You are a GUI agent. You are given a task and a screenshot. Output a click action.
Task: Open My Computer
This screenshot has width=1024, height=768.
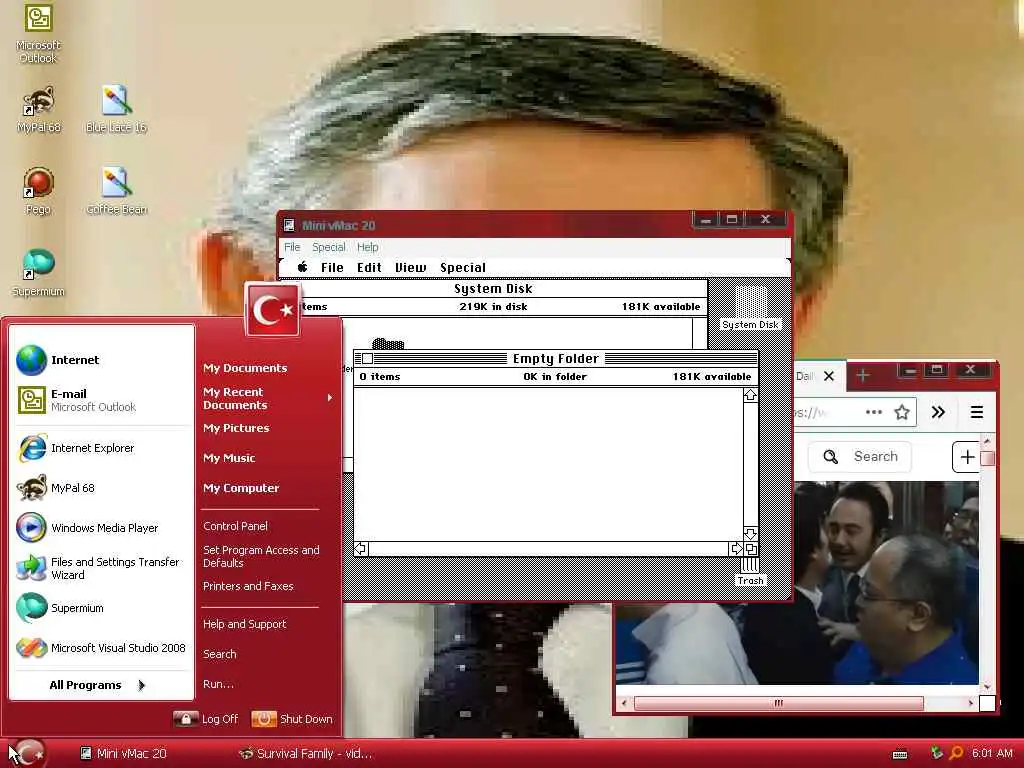pos(241,488)
